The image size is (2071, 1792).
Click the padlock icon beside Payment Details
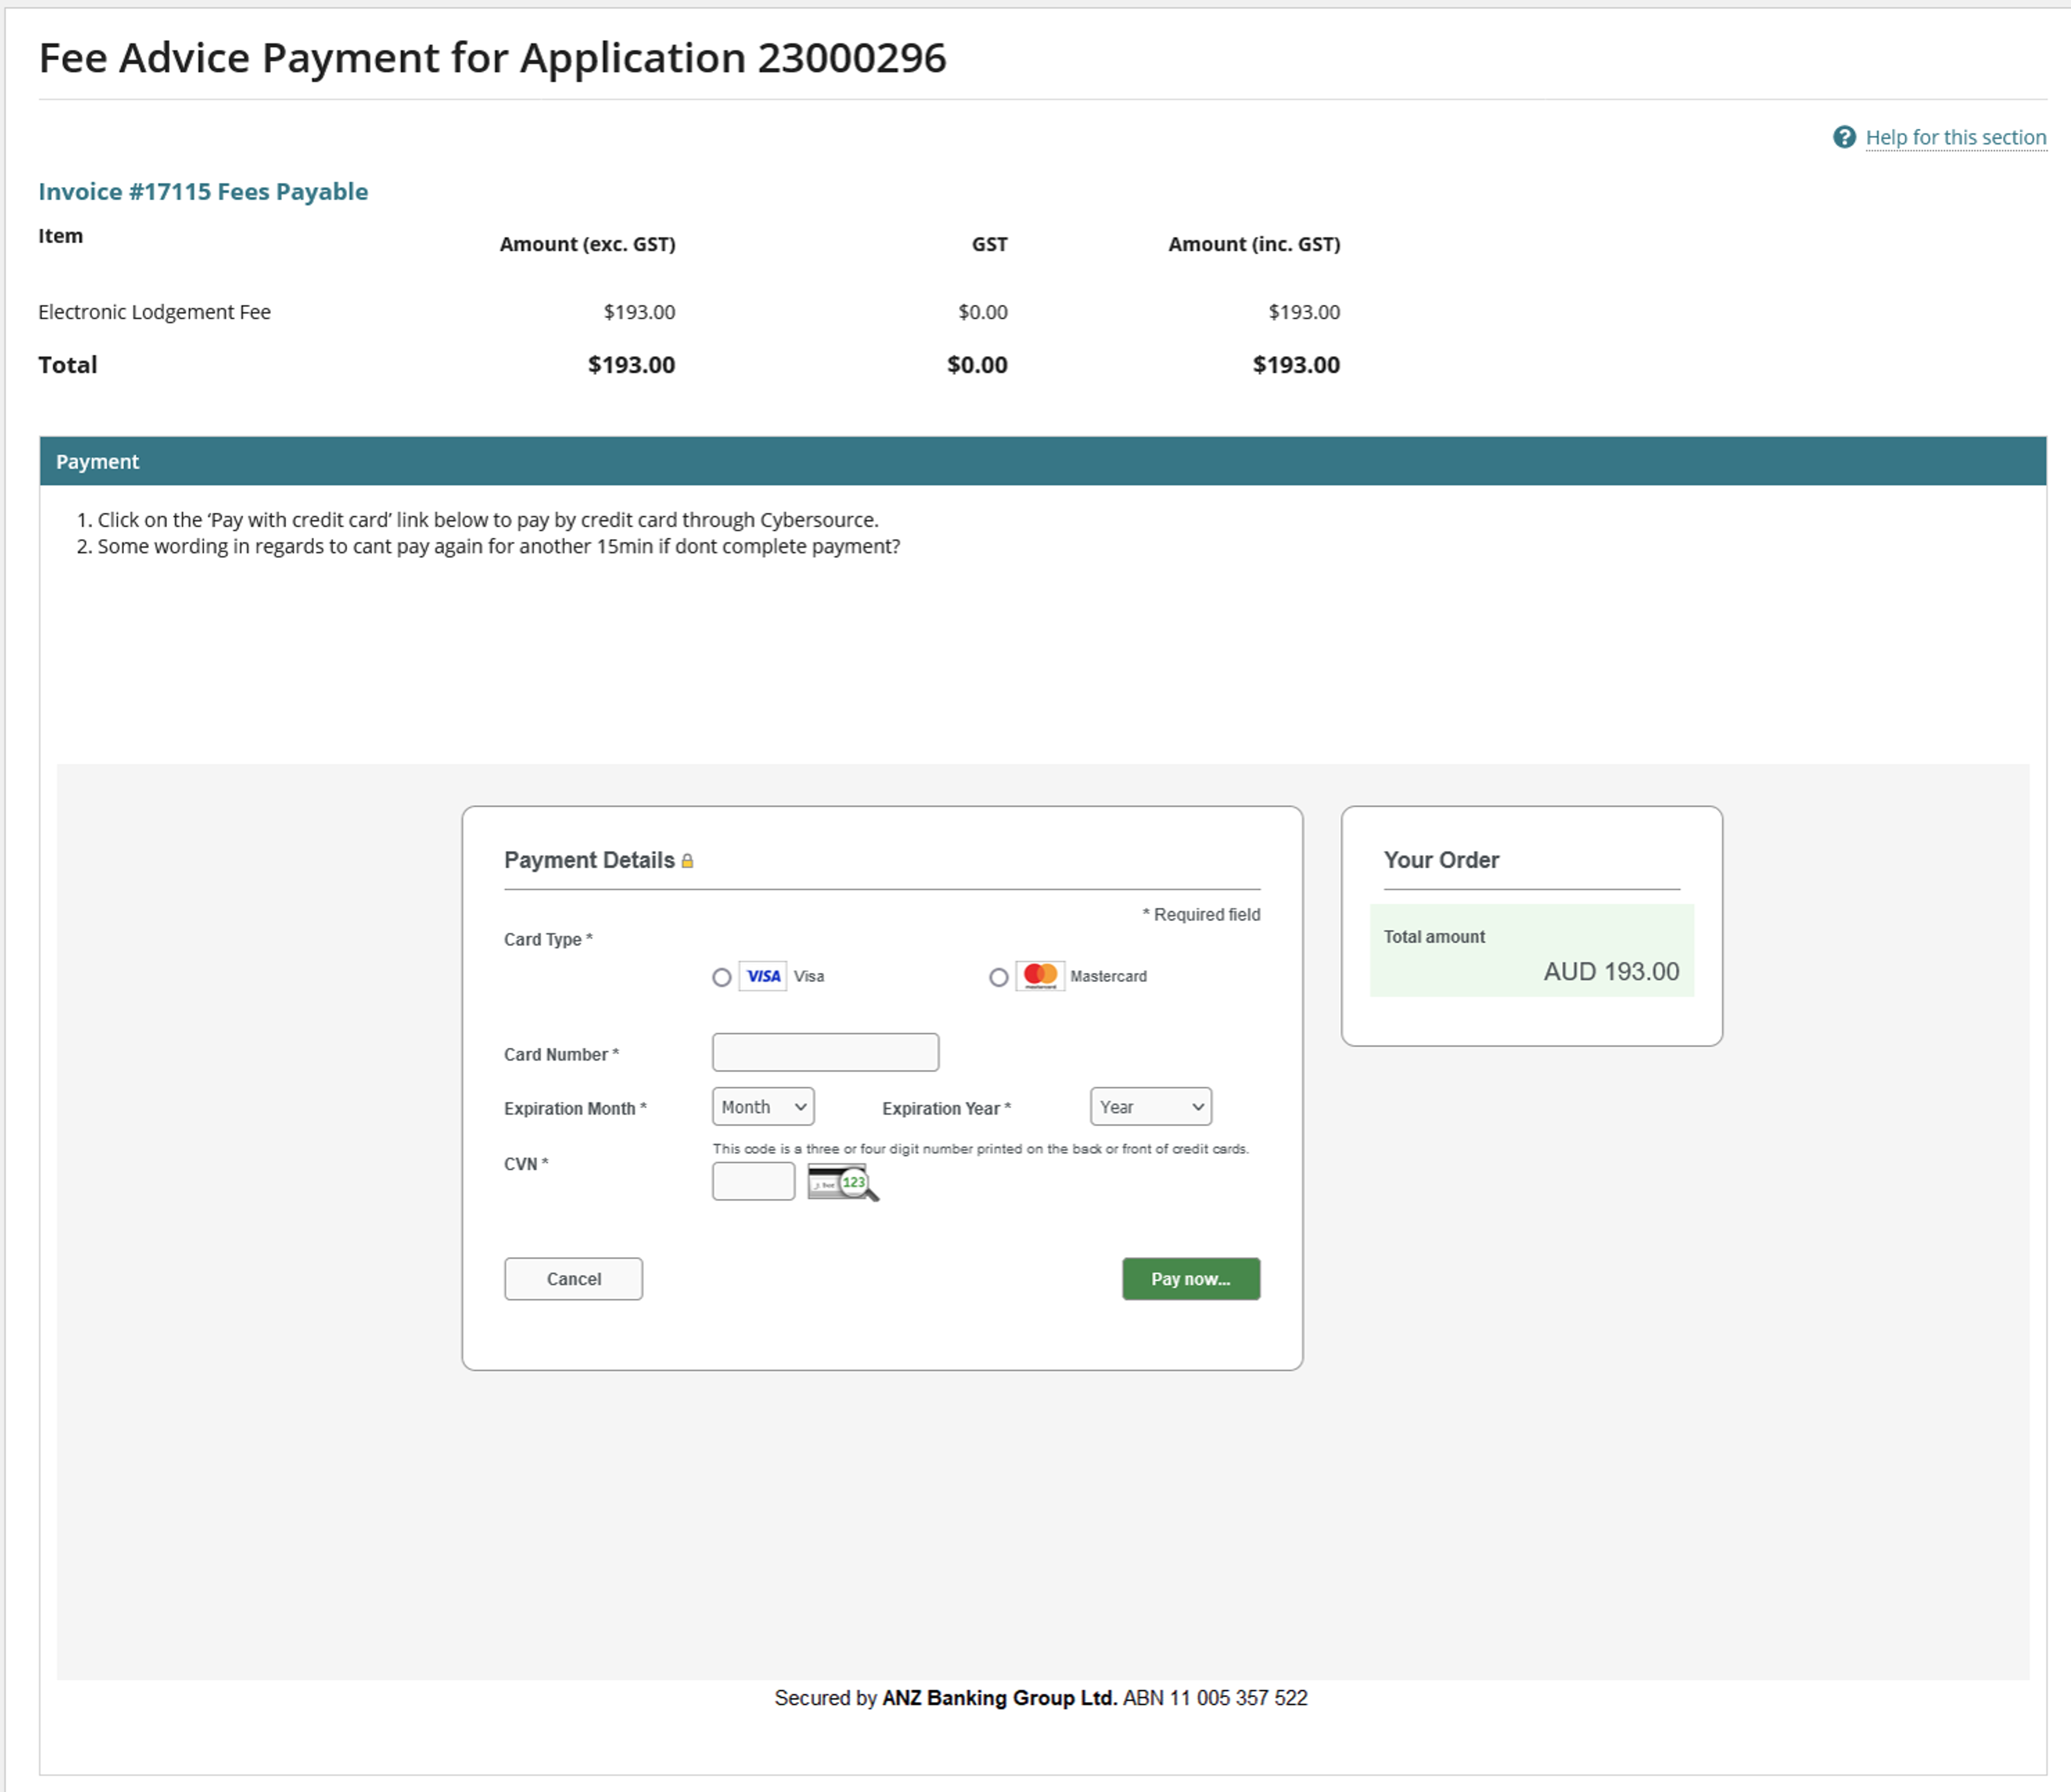[687, 861]
